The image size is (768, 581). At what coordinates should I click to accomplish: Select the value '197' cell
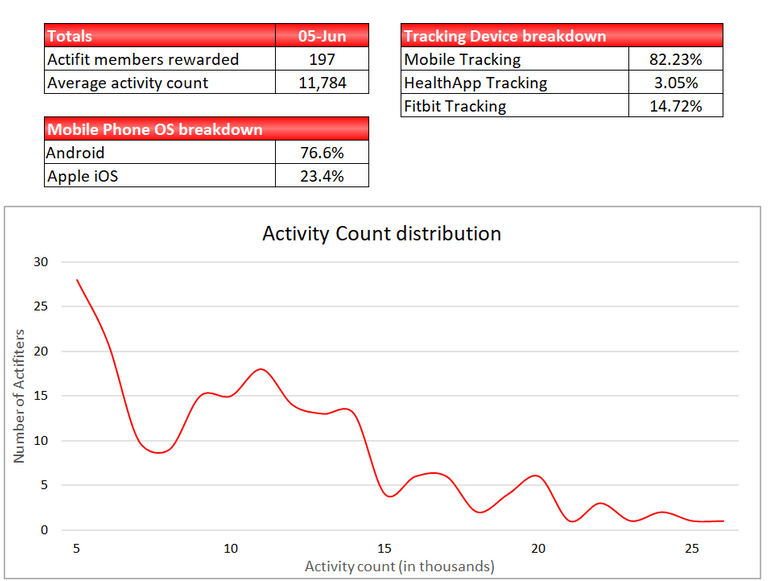[x=322, y=59]
